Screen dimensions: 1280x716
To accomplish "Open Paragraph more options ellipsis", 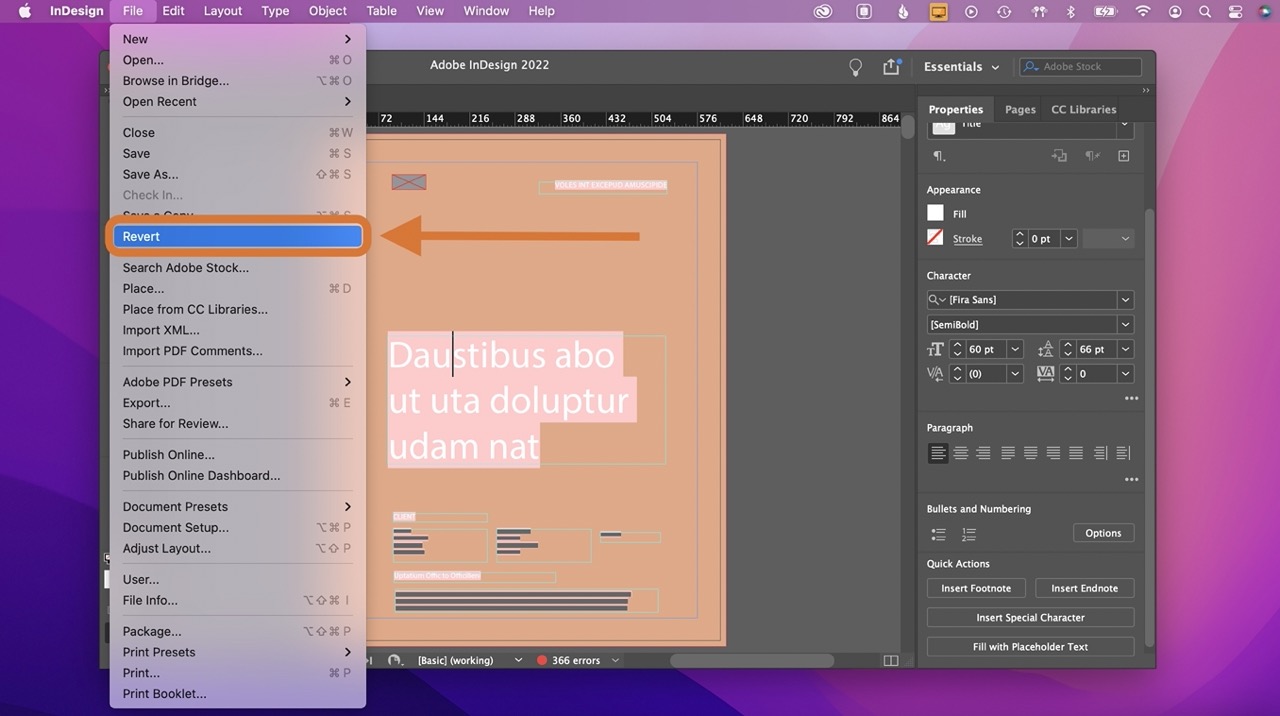I will 1131,480.
